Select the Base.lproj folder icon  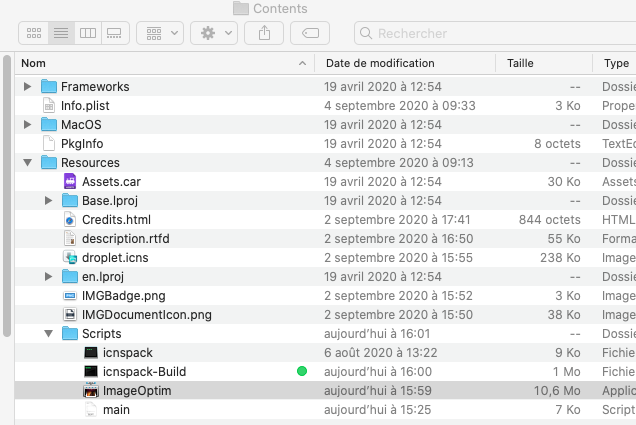pyautogui.click(x=70, y=200)
